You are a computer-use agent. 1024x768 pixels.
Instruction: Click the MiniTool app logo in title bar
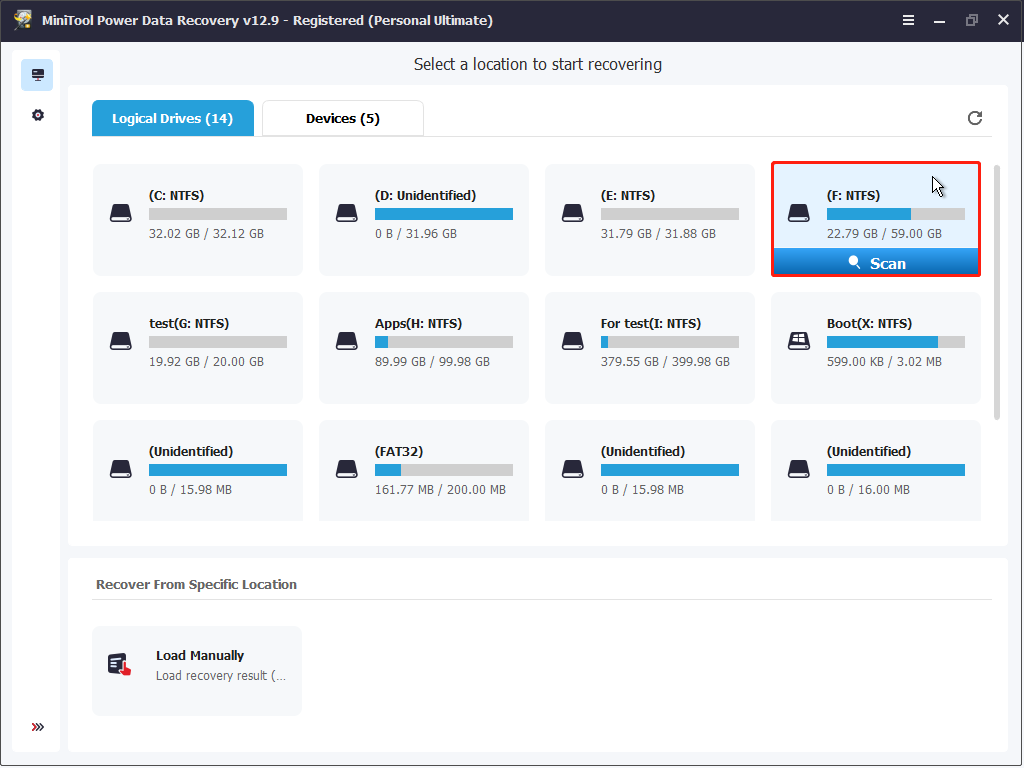23,20
